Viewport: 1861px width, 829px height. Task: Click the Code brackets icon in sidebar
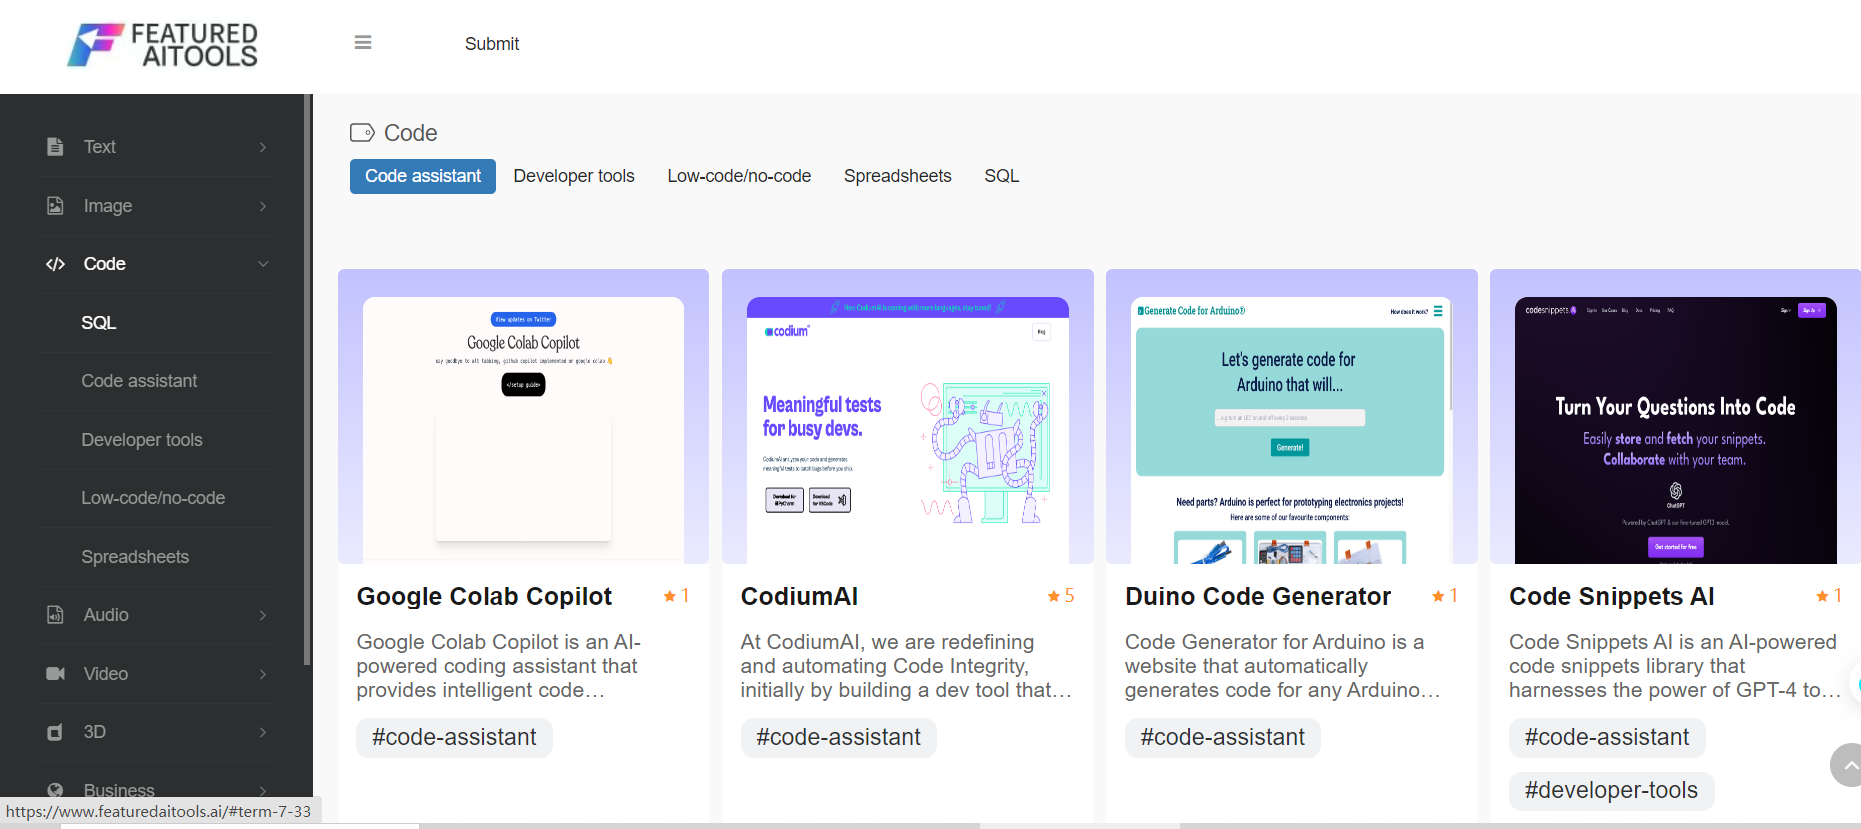coord(55,264)
